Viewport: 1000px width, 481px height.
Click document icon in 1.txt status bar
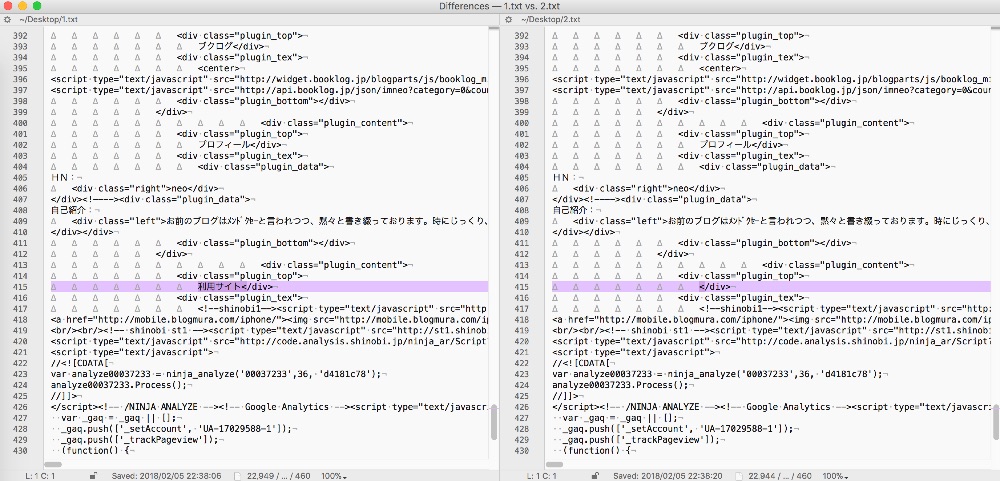tap(238, 476)
